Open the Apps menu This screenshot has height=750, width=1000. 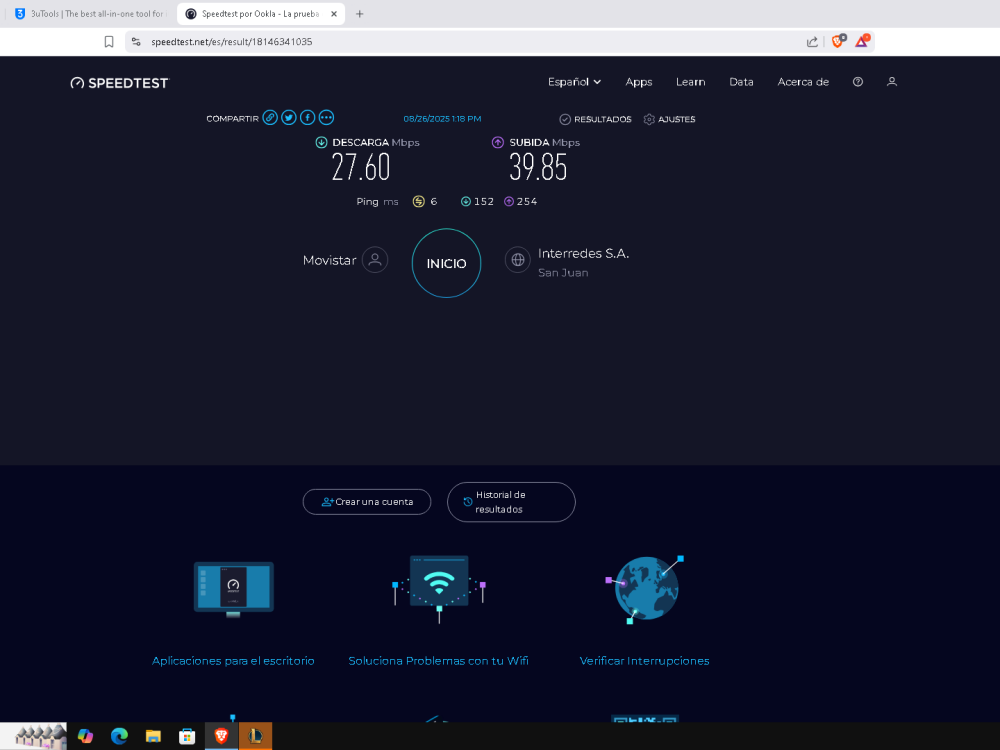tap(638, 82)
